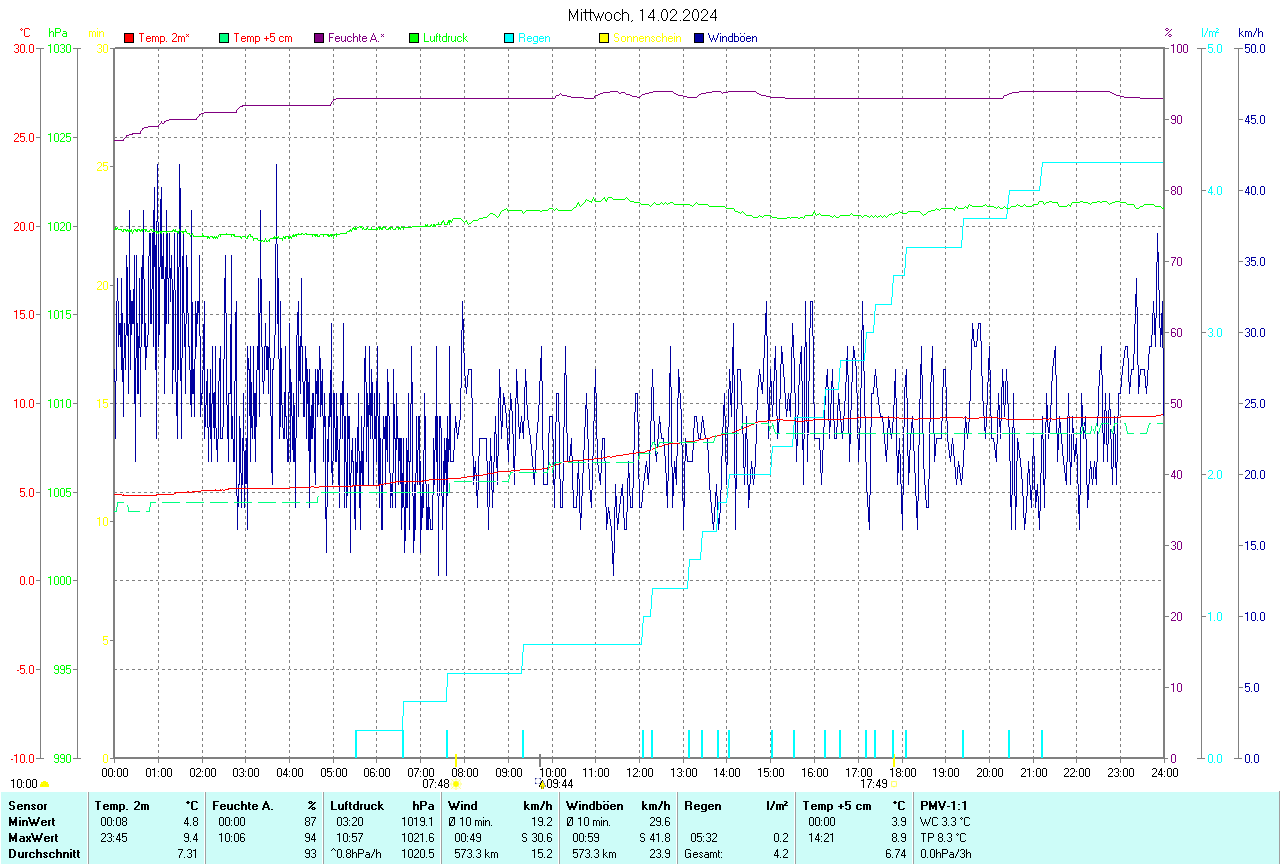Click the '18:00' time axis label

click(902, 772)
